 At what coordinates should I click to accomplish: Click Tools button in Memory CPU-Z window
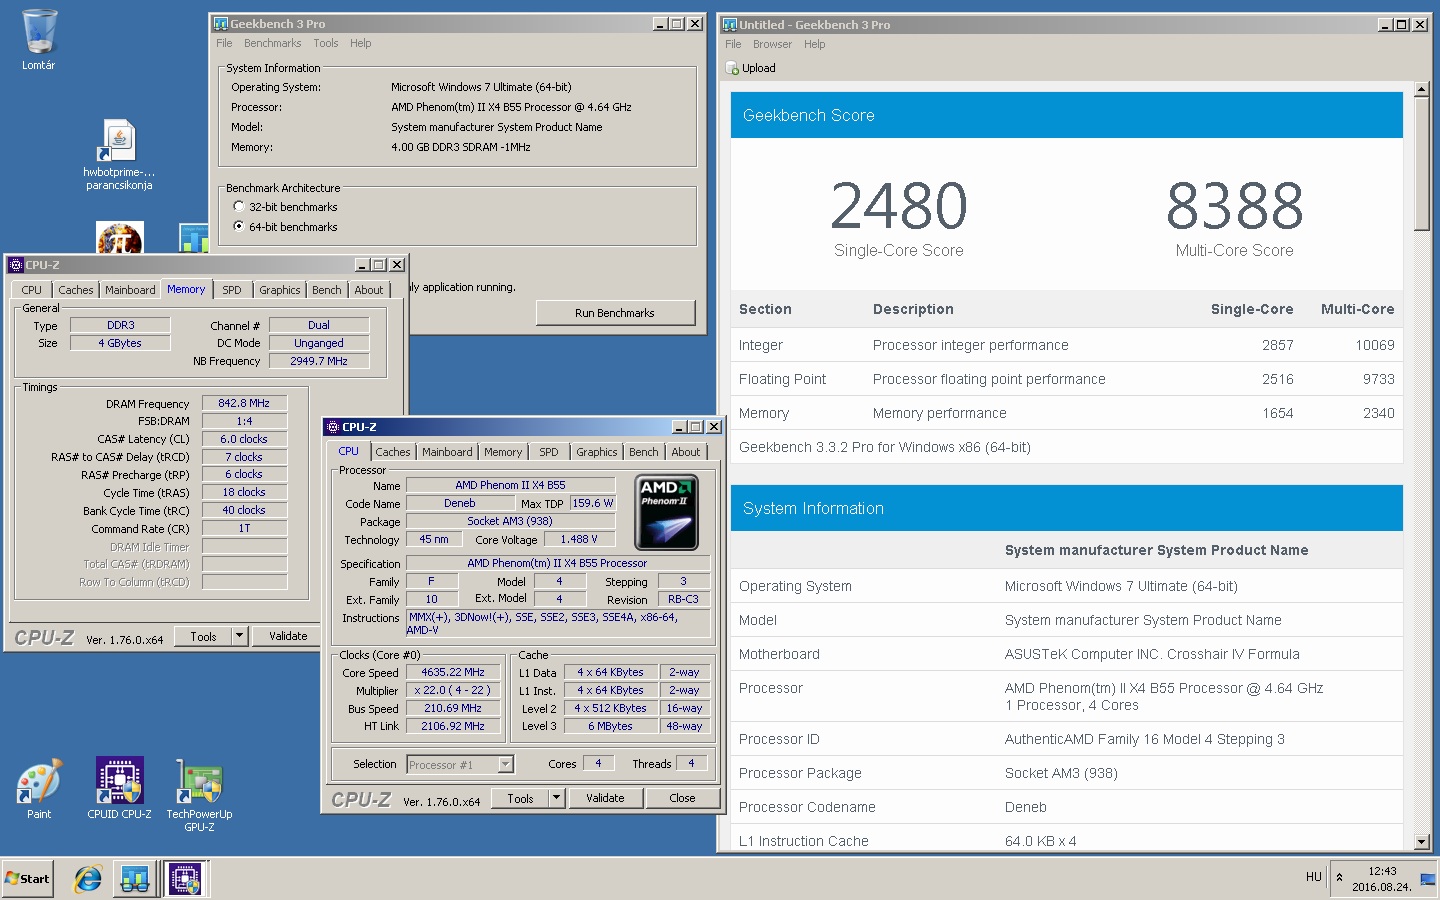(x=203, y=636)
